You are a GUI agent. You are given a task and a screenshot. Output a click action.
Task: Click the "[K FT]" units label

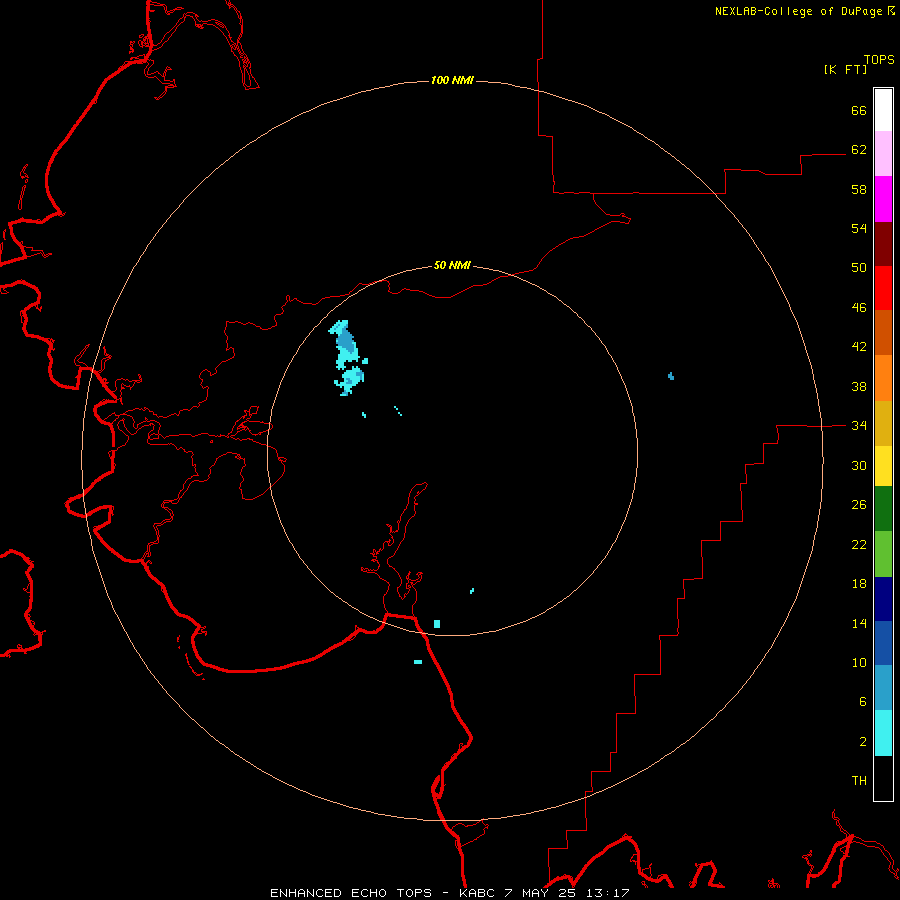click(845, 70)
